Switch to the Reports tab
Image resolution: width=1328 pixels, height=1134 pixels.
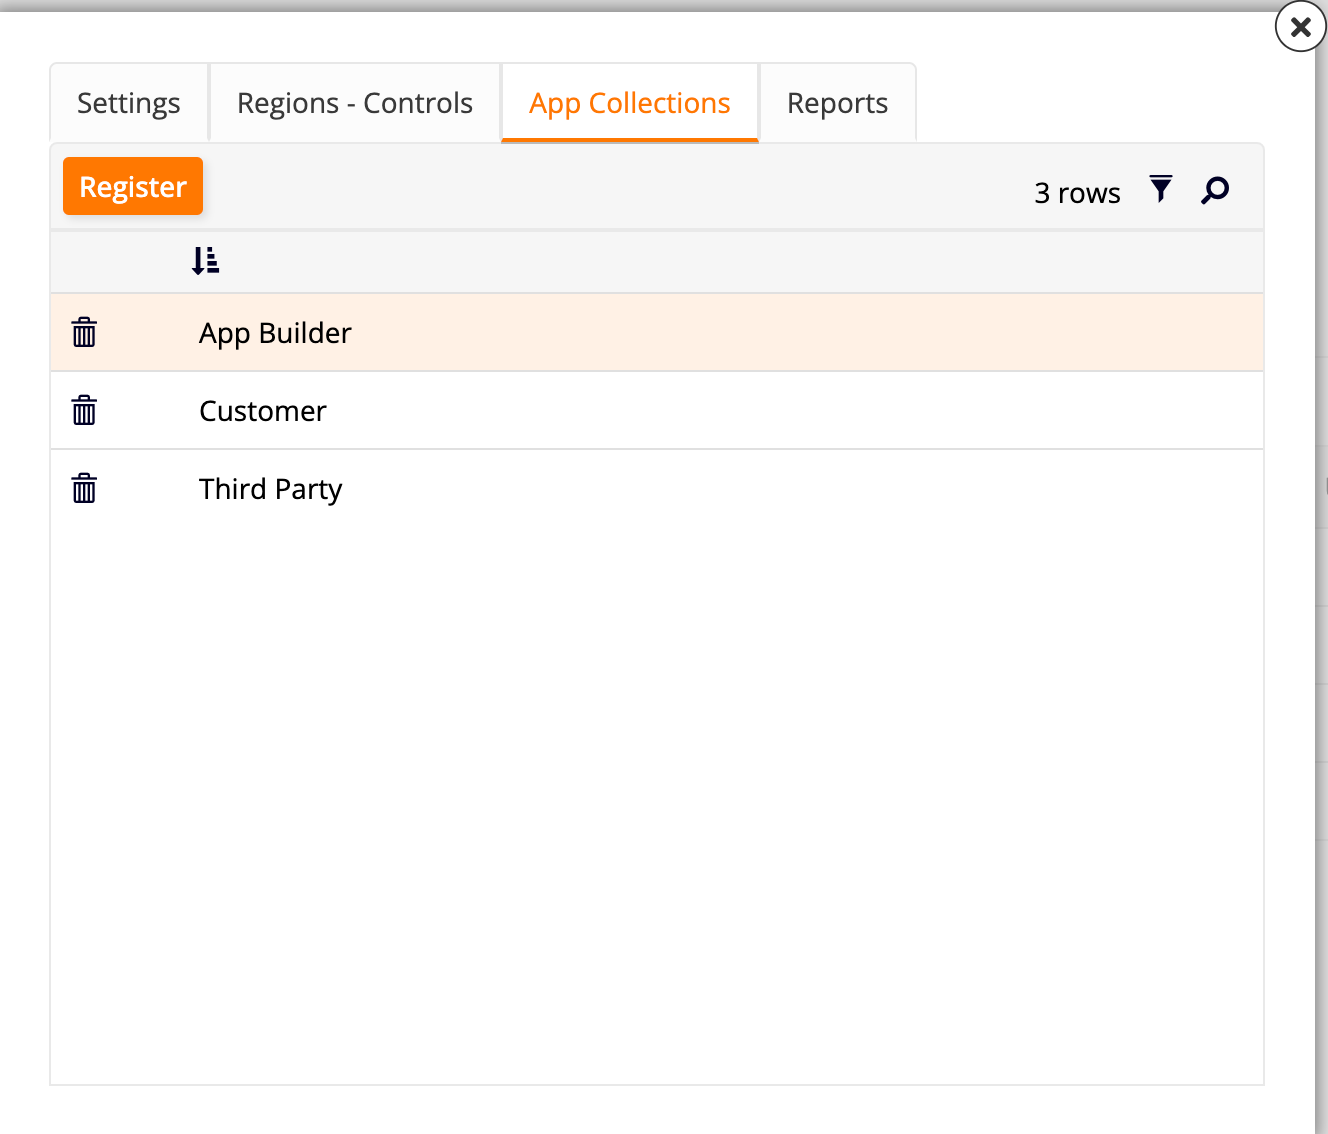pos(837,102)
